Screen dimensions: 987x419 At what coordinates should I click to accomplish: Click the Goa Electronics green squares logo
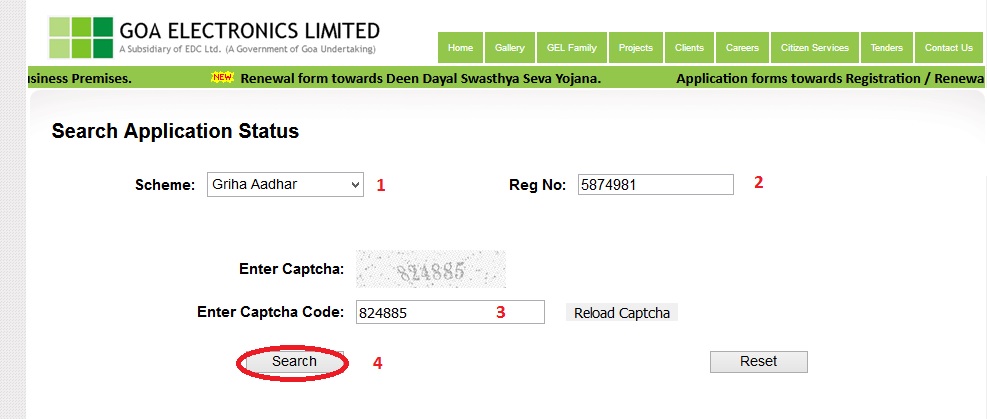(x=81, y=37)
